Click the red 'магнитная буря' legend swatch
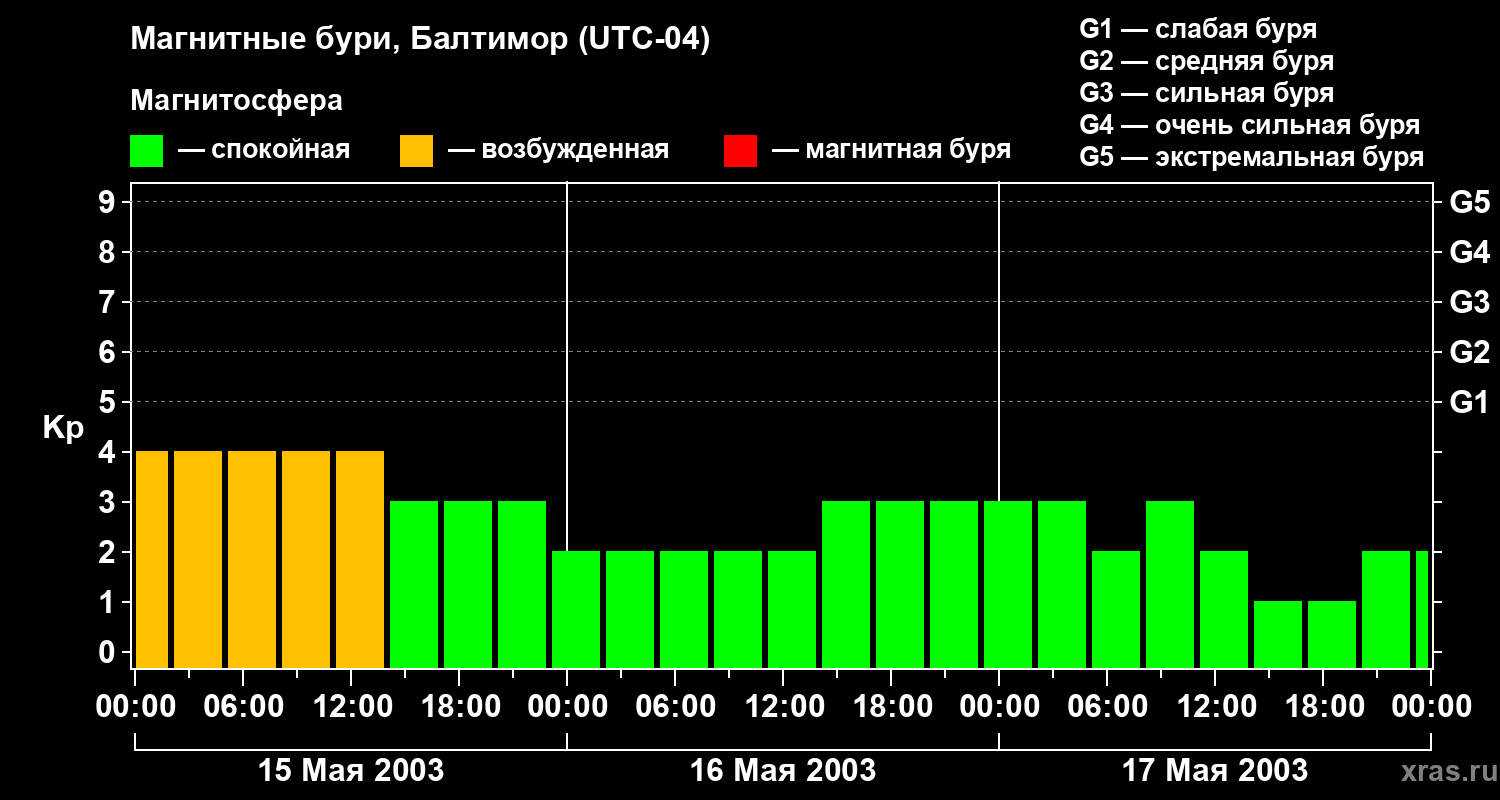The width and height of the screenshot is (1500, 800). (x=740, y=151)
